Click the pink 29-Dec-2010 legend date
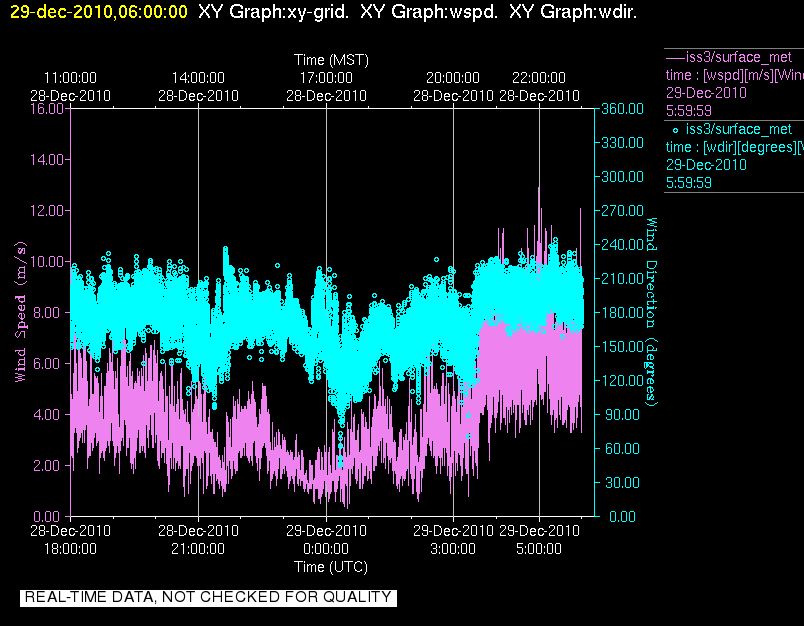 point(706,93)
